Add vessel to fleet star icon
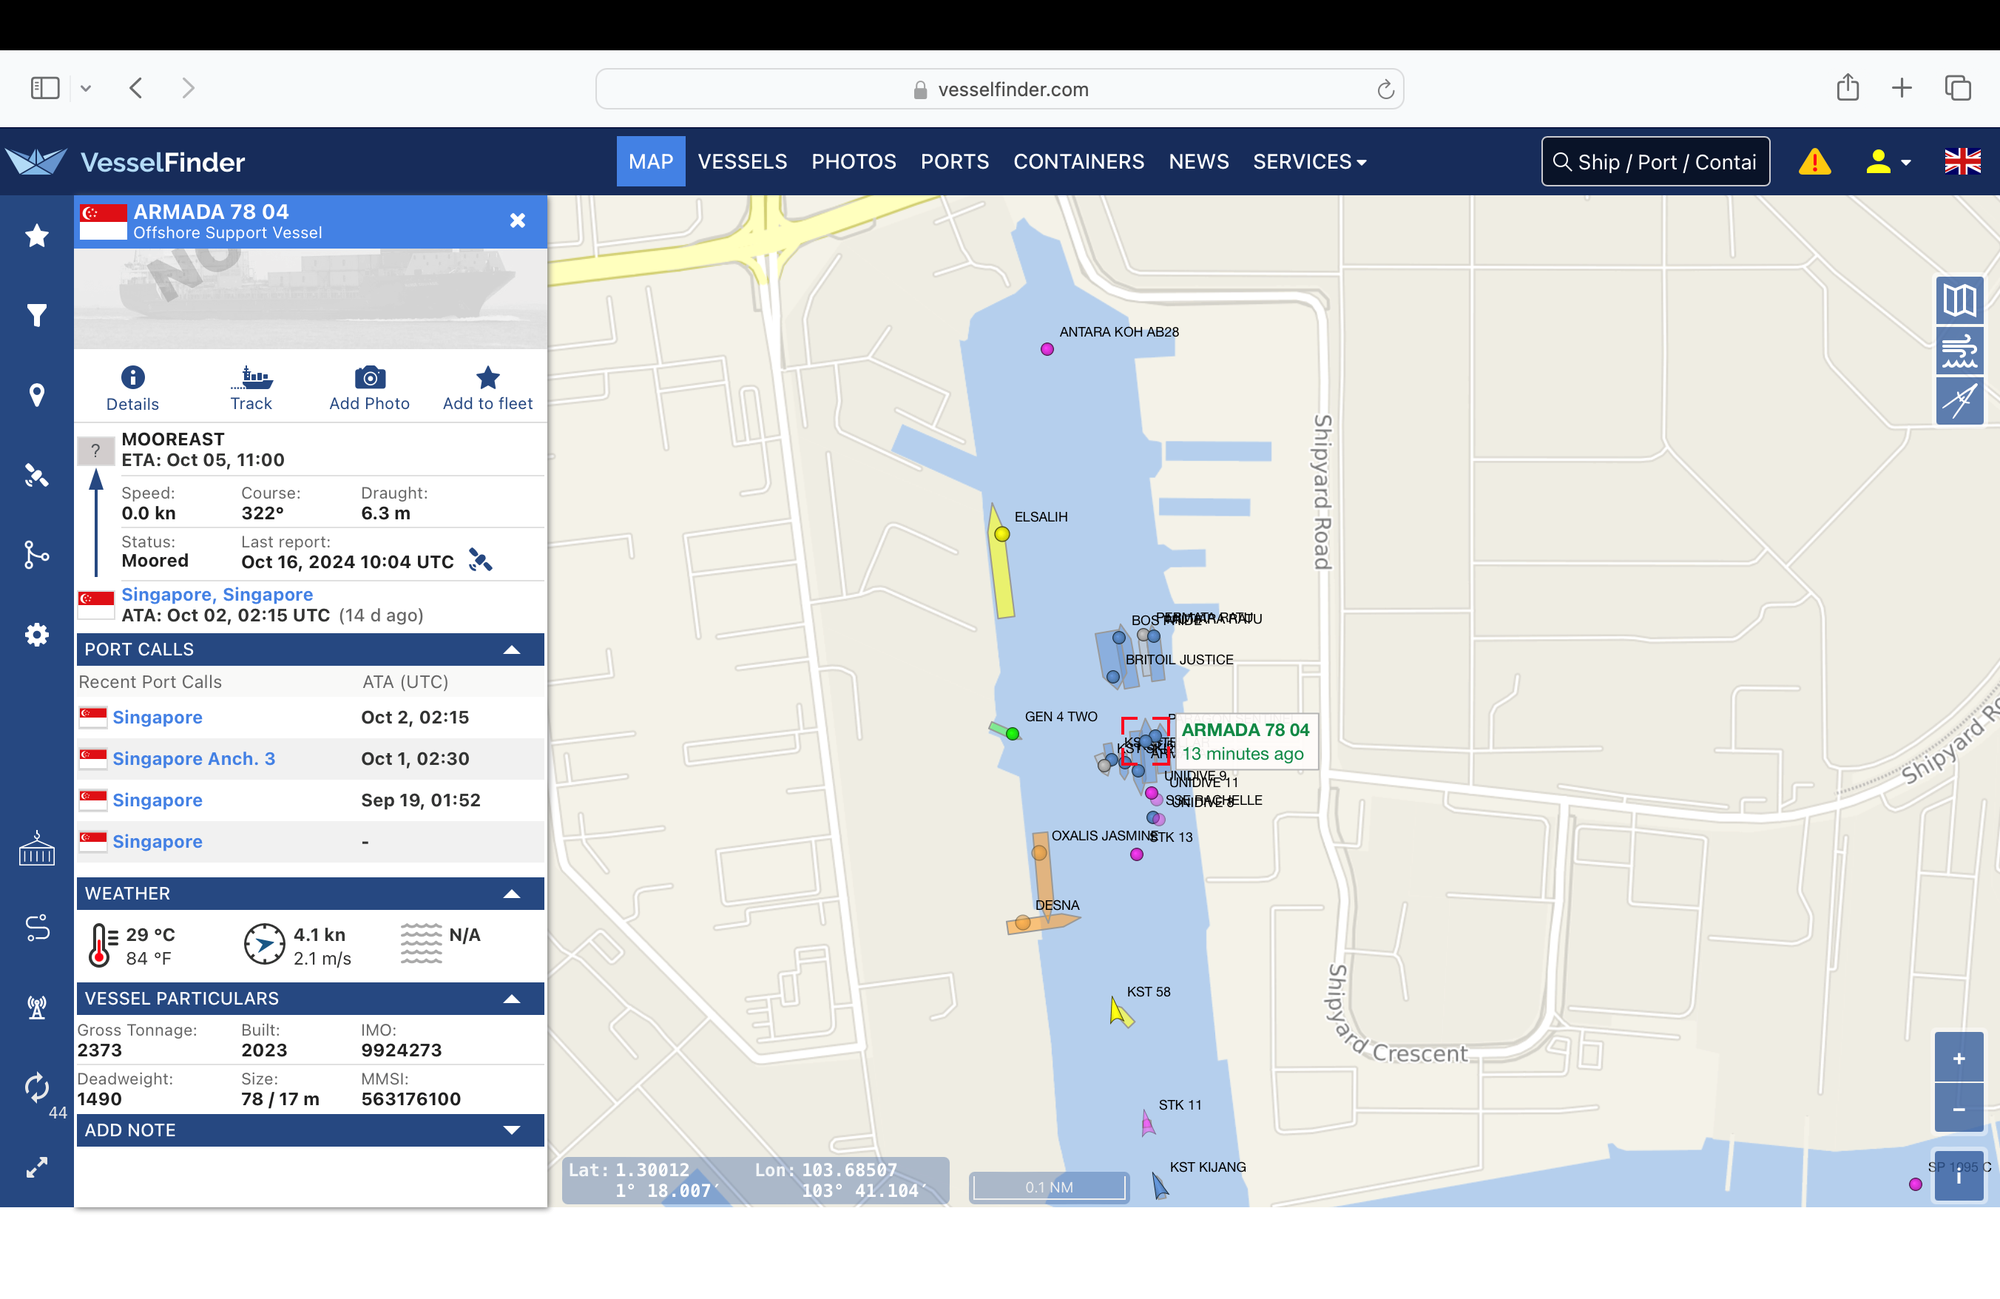Viewport: 2000px width, 1299px height. click(x=487, y=378)
